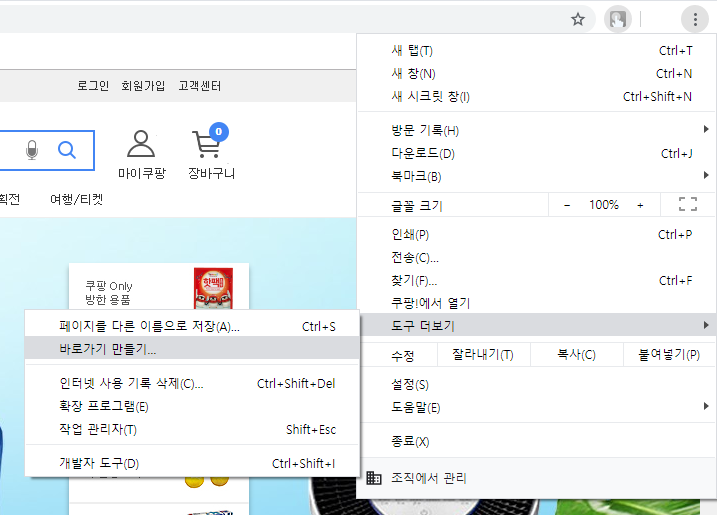Click the fullscreen icon in zoom row

pos(688,204)
